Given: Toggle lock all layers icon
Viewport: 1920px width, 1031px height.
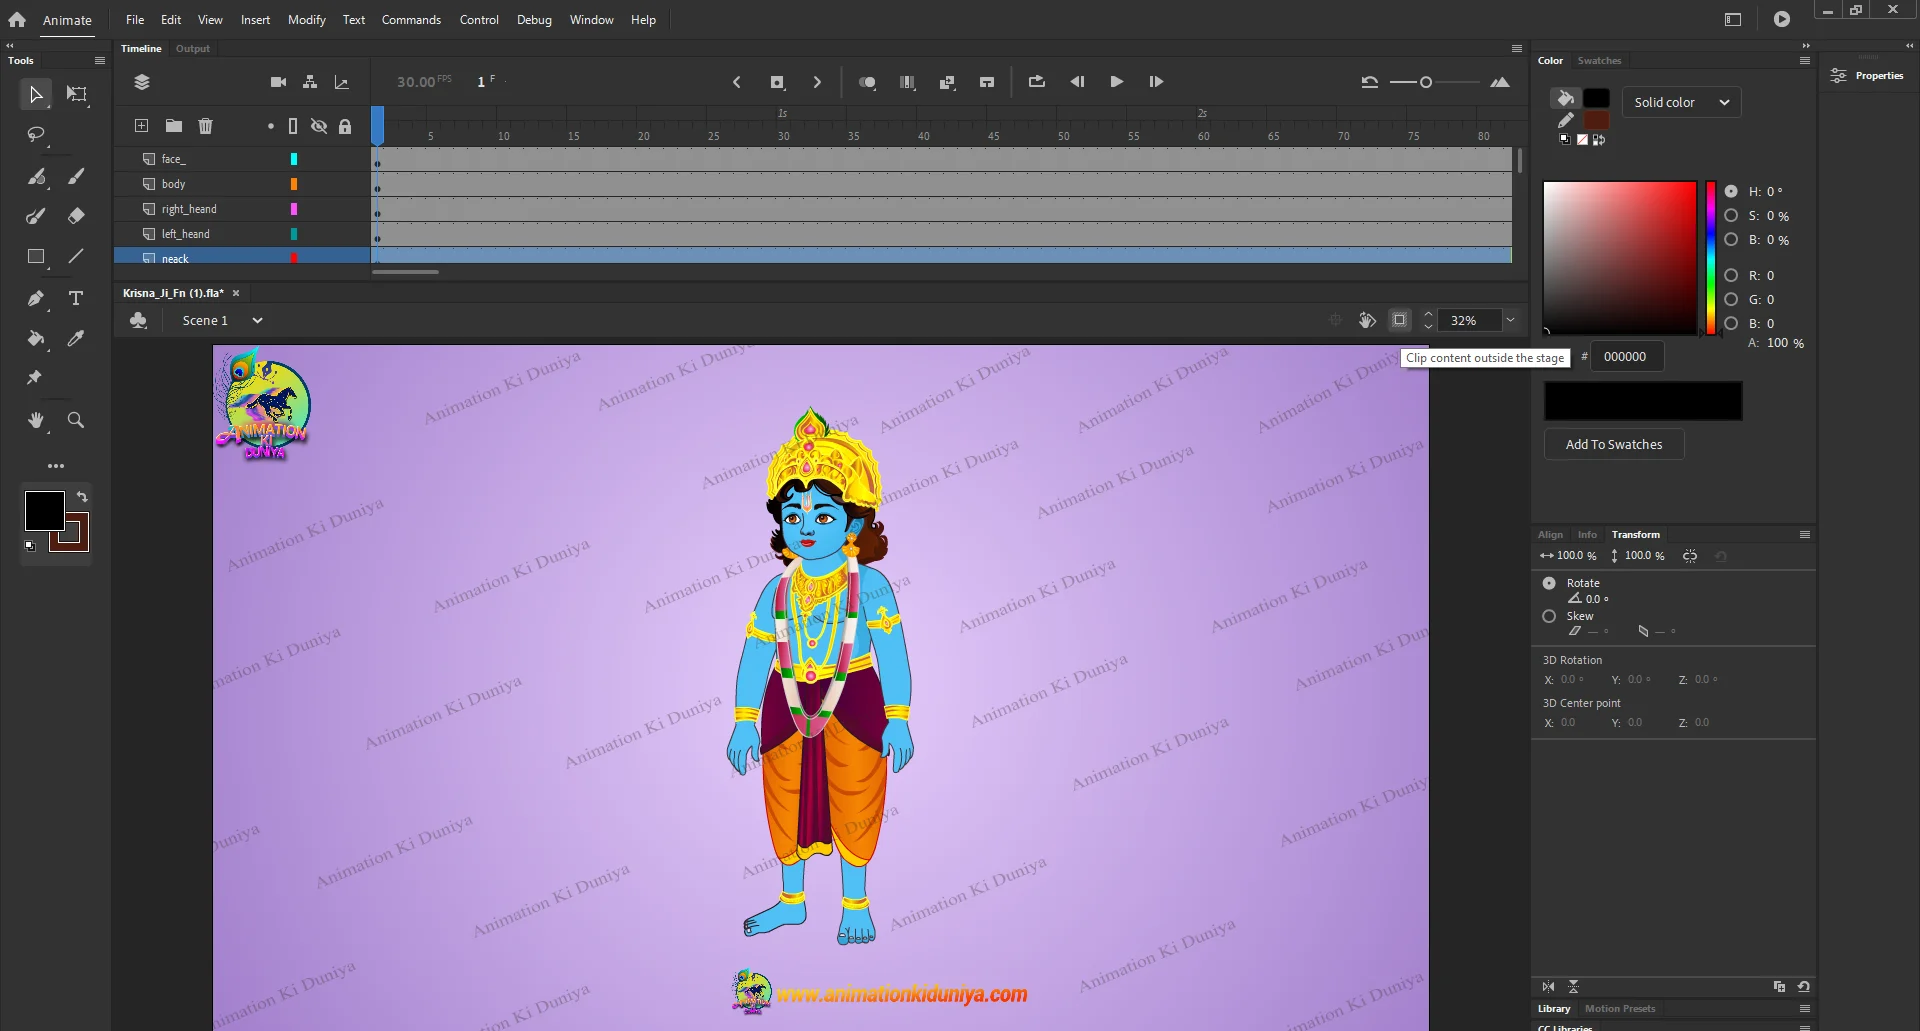Looking at the screenshot, I should pos(345,126).
